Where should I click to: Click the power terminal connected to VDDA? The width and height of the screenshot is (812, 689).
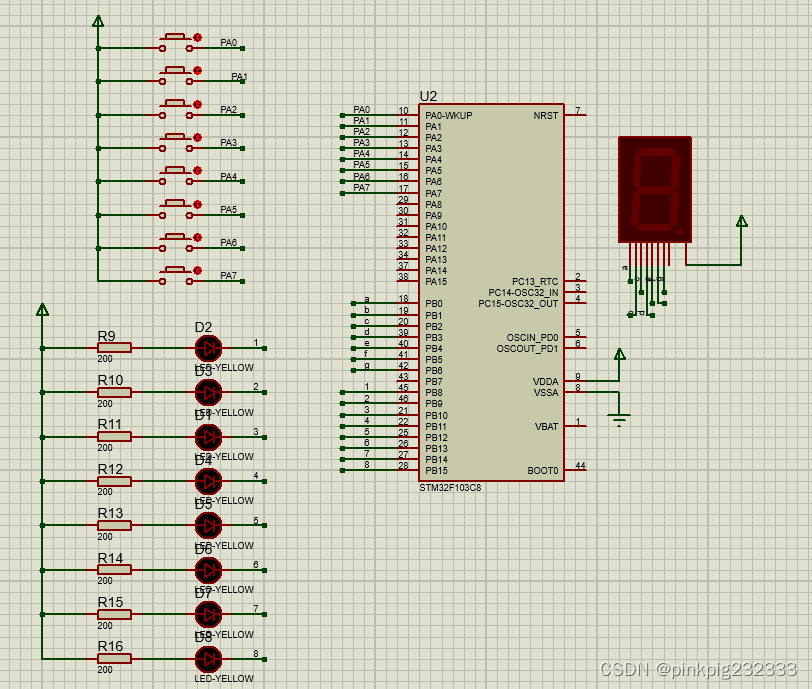point(619,354)
